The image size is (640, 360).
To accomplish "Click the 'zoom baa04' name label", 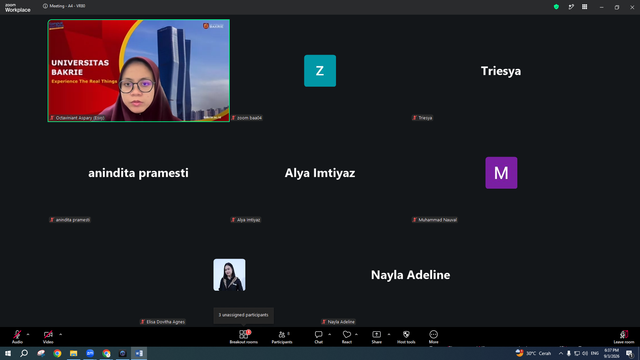I will click(x=247, y=118).
